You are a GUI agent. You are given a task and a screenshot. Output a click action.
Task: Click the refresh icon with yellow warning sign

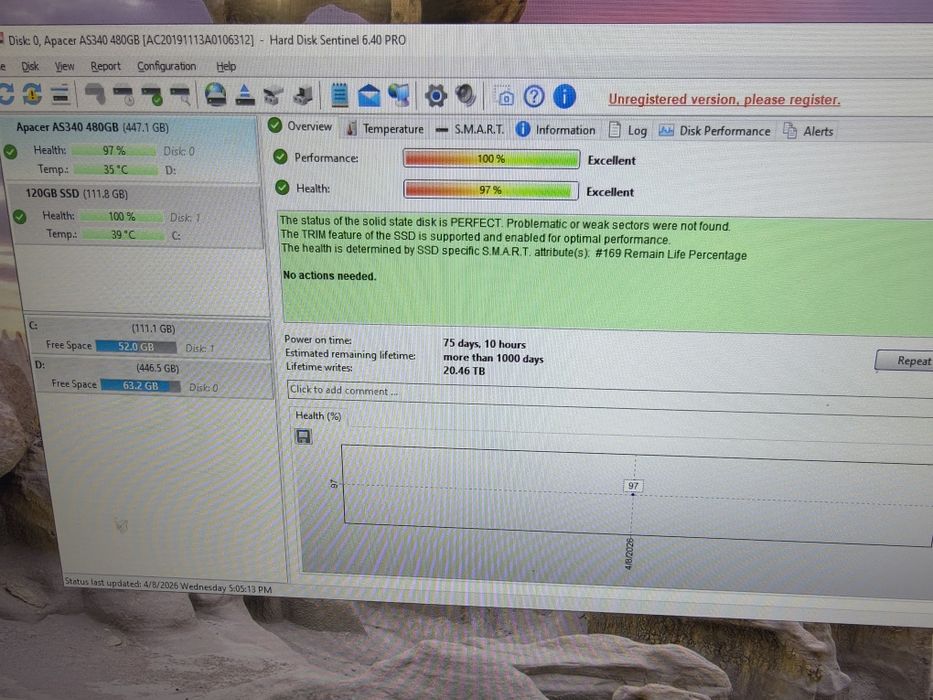[x=32, y=93]
